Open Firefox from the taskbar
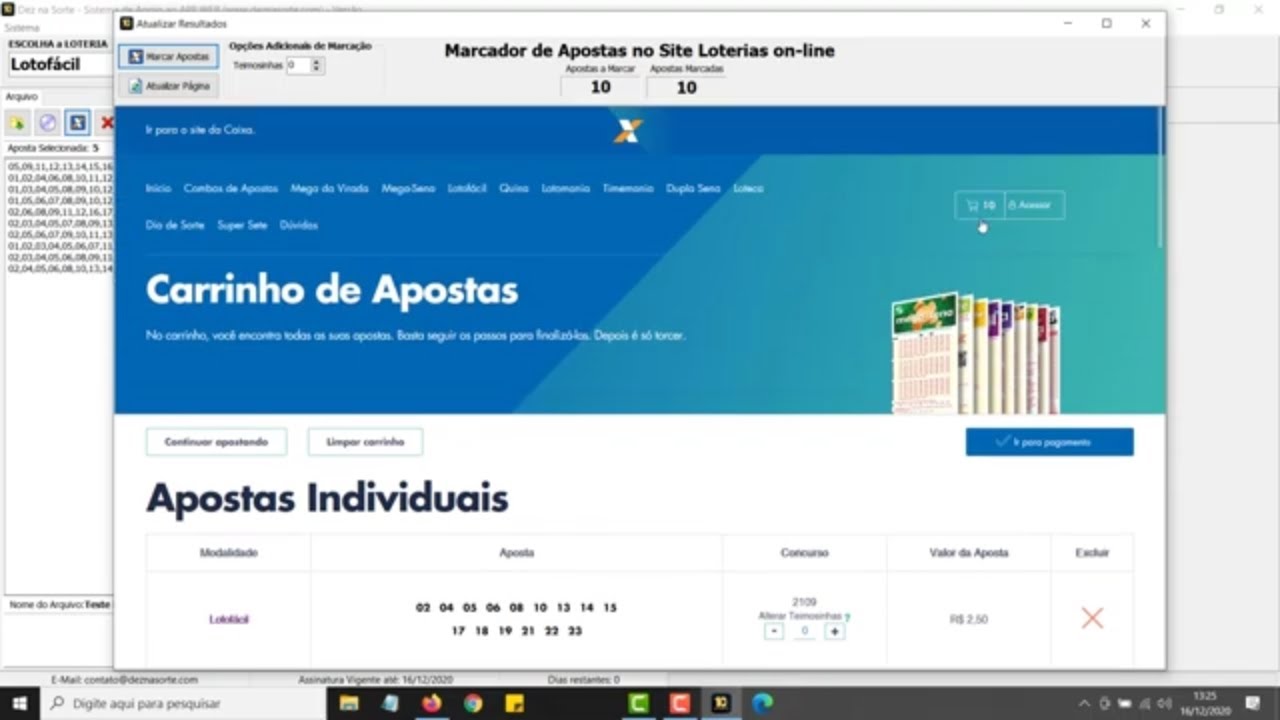 pos(431,703)
